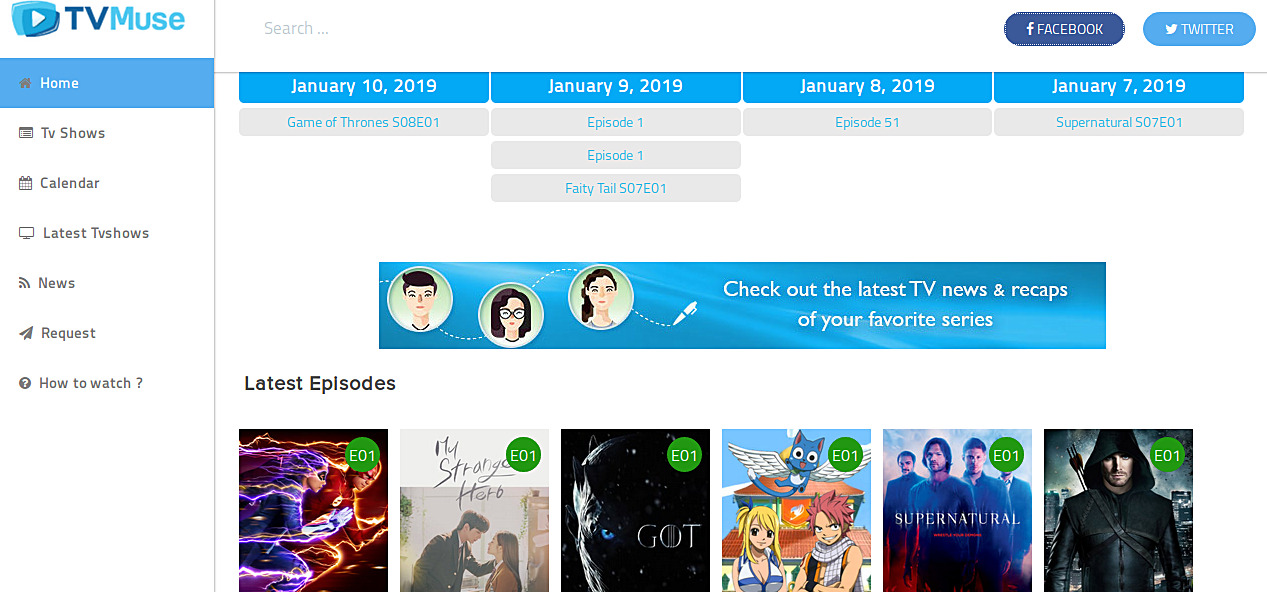Open the Home sidebar item
The image size is (1267, 592).
(x=107, y=83)
